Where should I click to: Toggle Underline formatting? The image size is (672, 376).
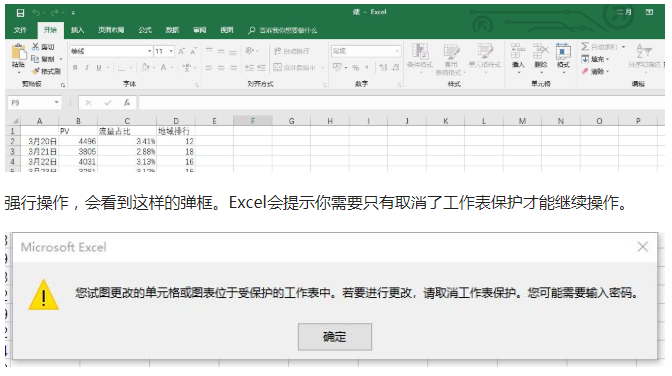pos(99,68)
